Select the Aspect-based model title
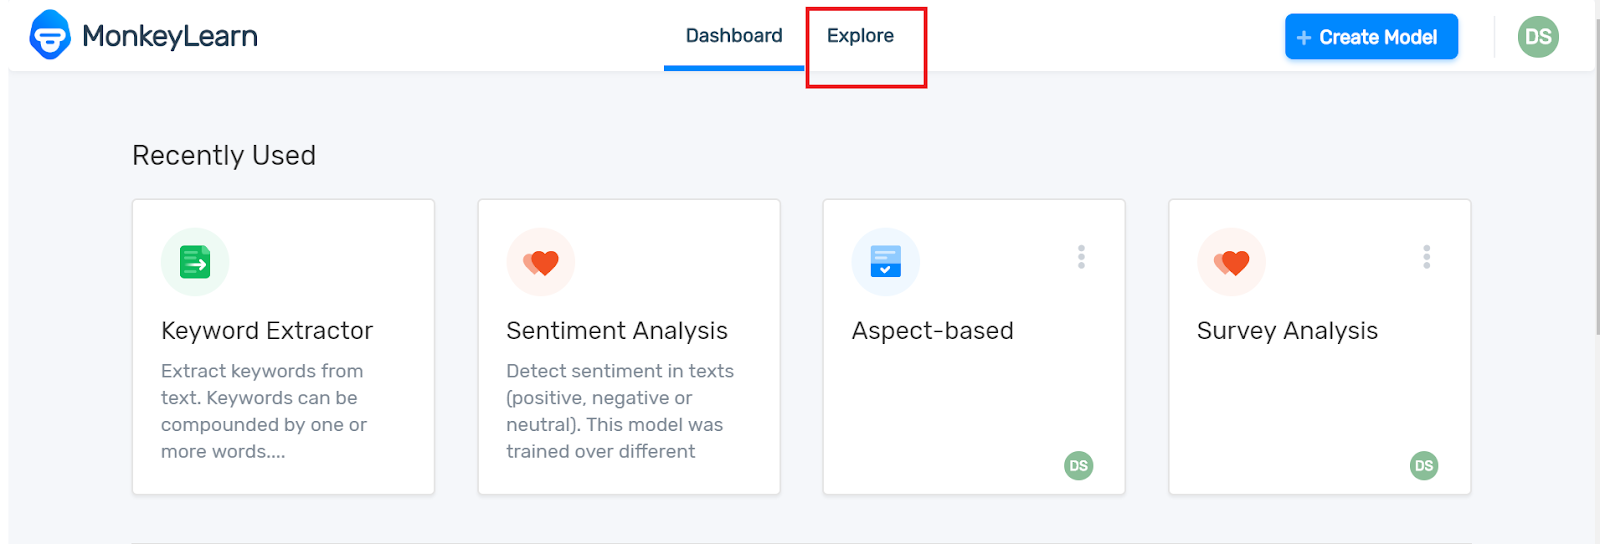Image resolution: width=1600 pixels, height=544 pixels. tap(932, 331)
